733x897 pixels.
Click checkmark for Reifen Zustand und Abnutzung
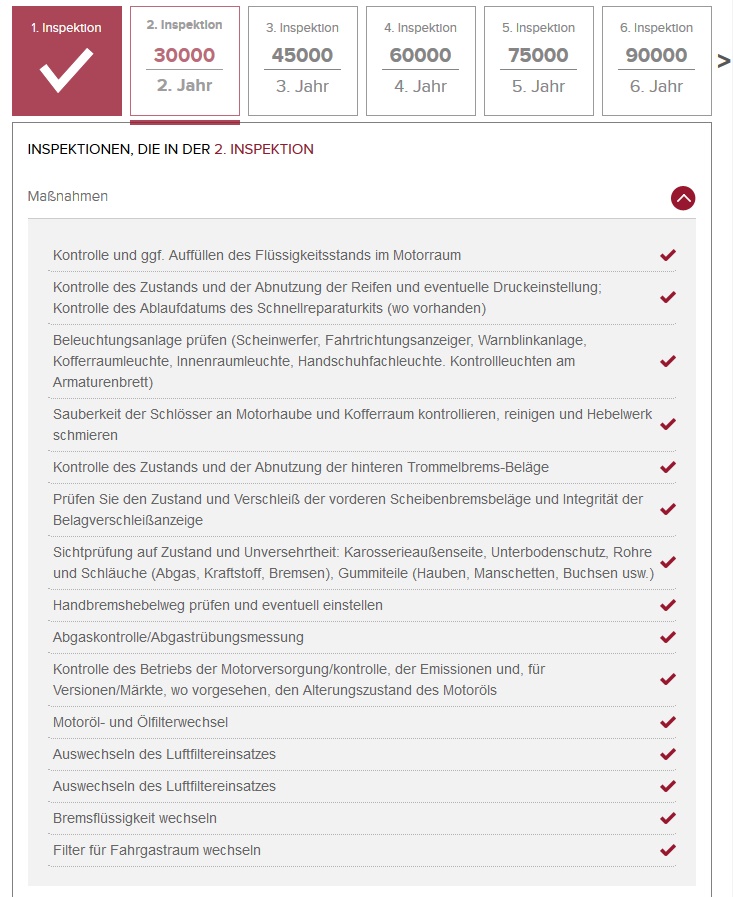[x=668, y=297]
